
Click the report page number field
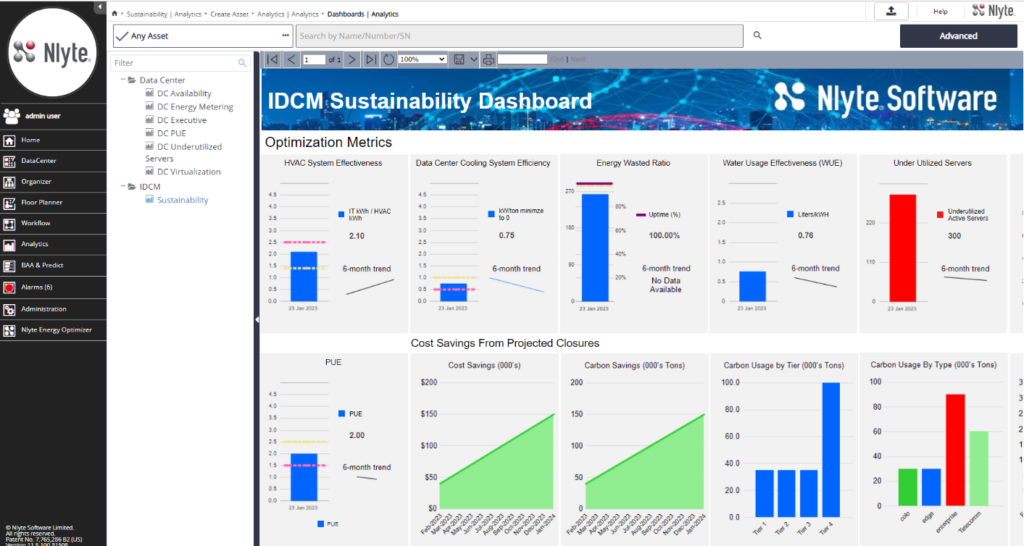[x=314, y=59]
